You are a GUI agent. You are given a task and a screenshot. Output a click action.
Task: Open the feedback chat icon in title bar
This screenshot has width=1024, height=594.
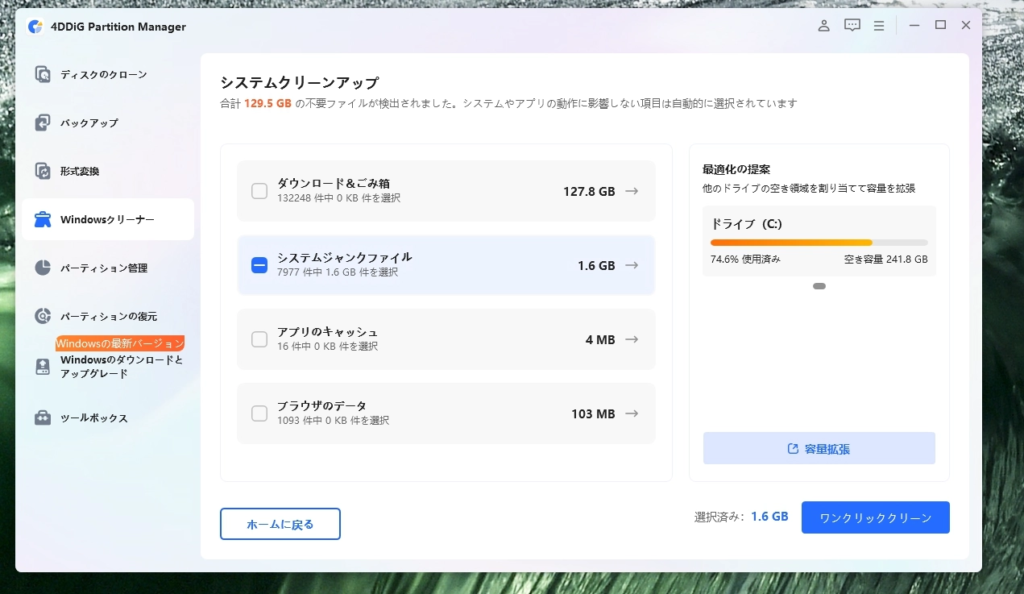[852, 26]
